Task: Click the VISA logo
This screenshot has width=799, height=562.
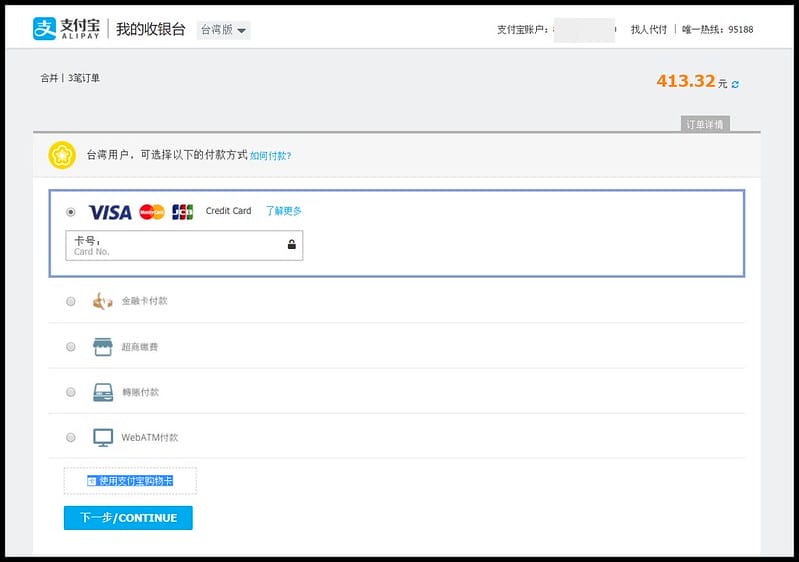Action: click(x=110, y=212)
